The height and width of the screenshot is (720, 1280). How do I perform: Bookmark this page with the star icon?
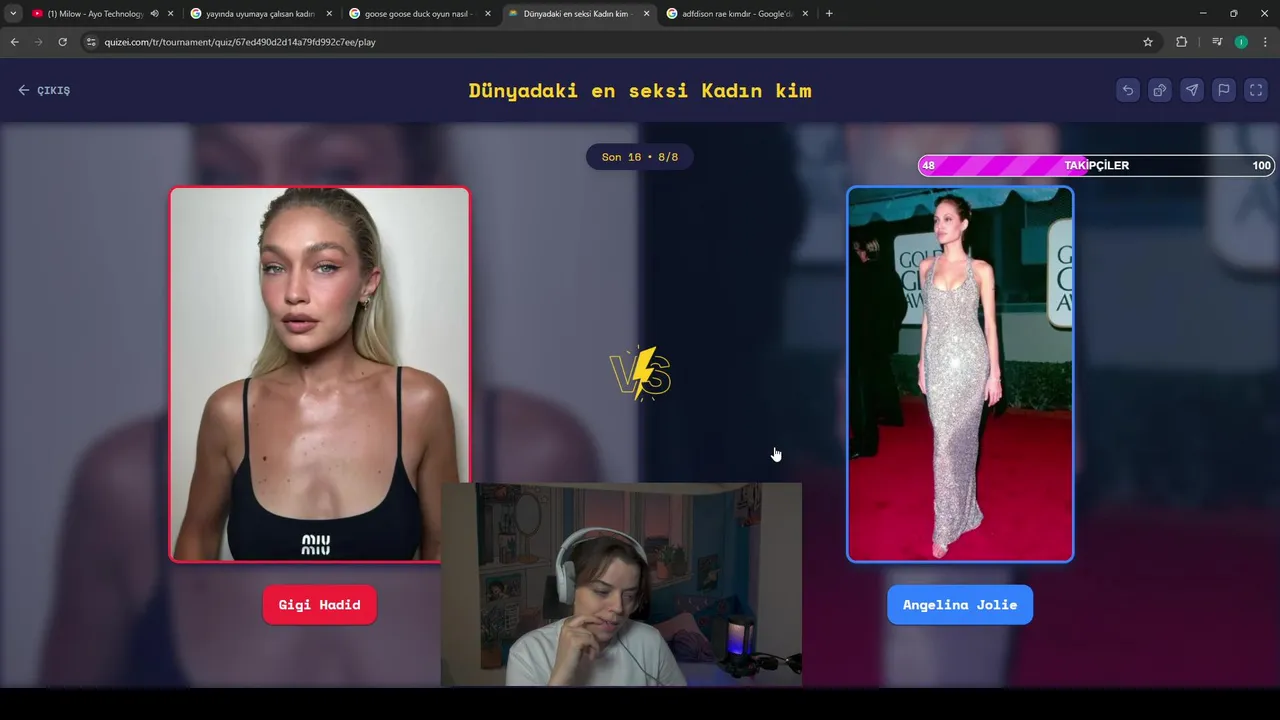1148,42
